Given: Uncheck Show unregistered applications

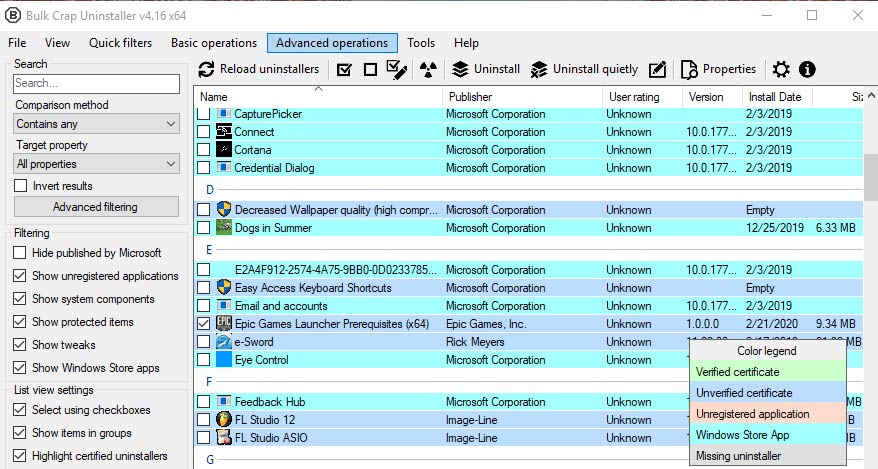Looking at the screenshot, I should point(20,275).
